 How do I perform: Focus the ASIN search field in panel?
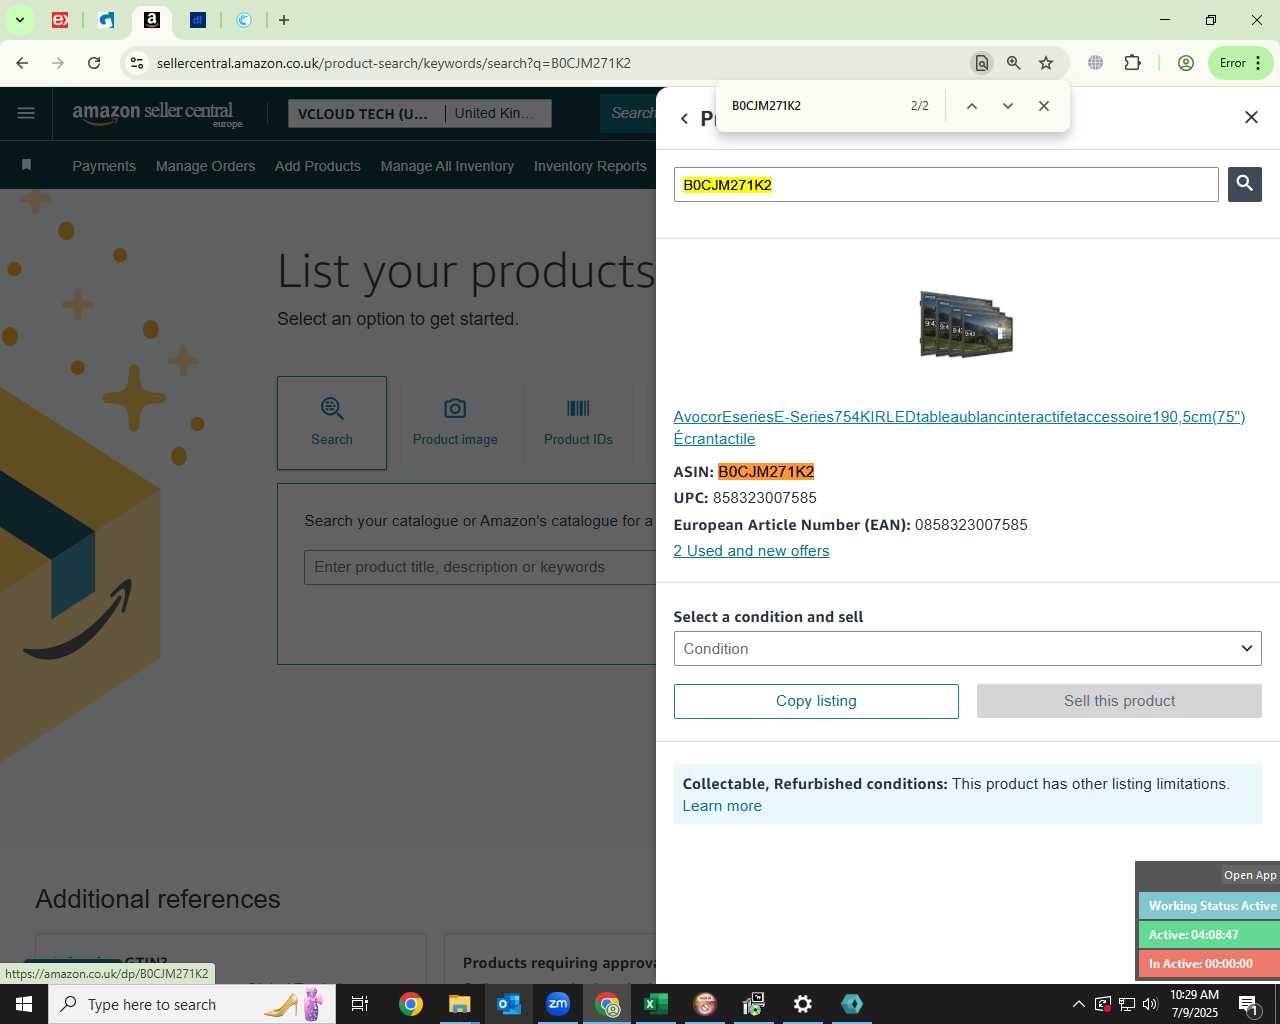pyautogui.click(x=946, y=185)
